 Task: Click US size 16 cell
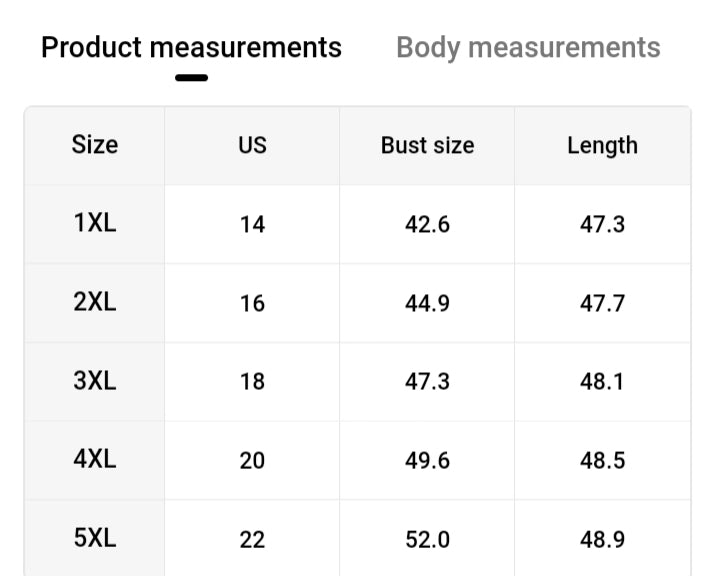coord(252,303)
